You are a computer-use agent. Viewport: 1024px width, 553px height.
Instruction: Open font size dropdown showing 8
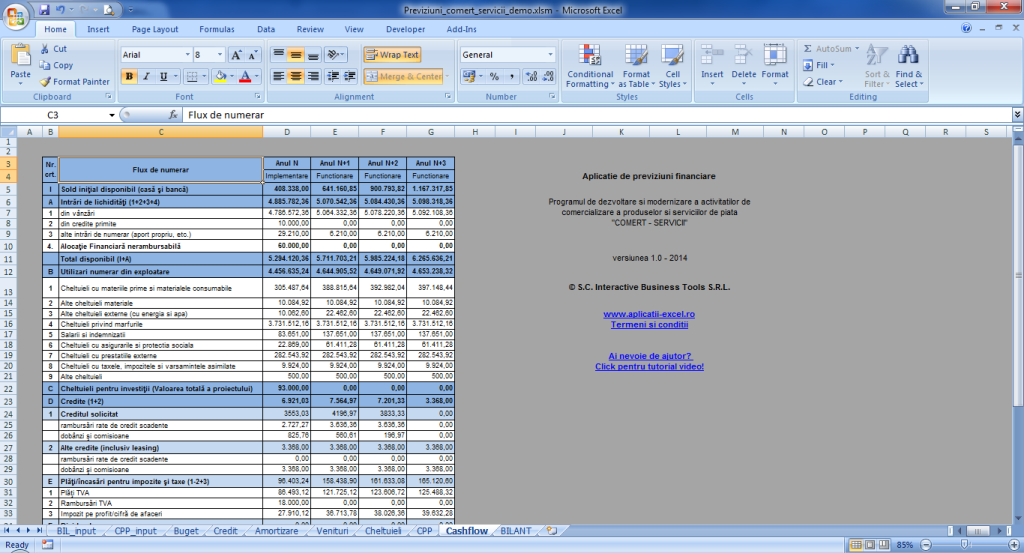(219, 55)
